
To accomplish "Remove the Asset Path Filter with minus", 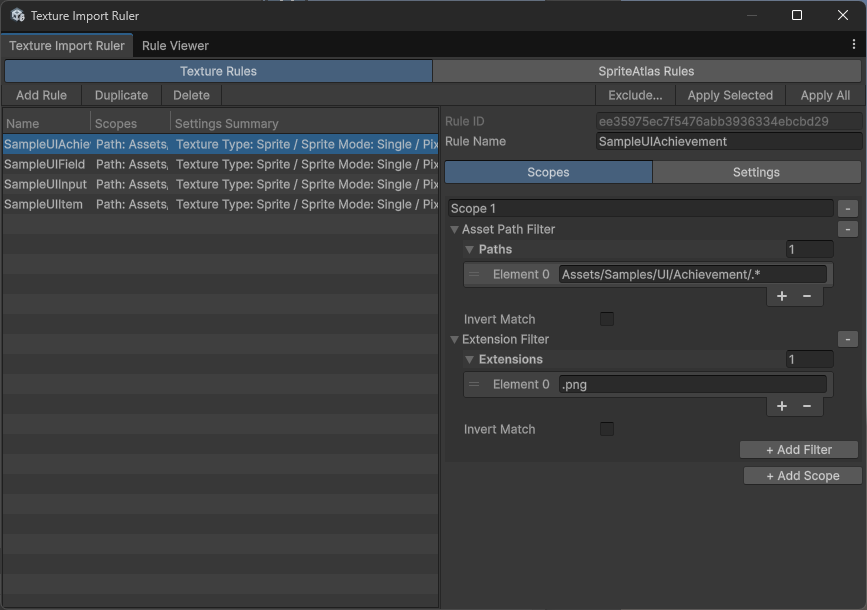I will [x=847, y=229].
